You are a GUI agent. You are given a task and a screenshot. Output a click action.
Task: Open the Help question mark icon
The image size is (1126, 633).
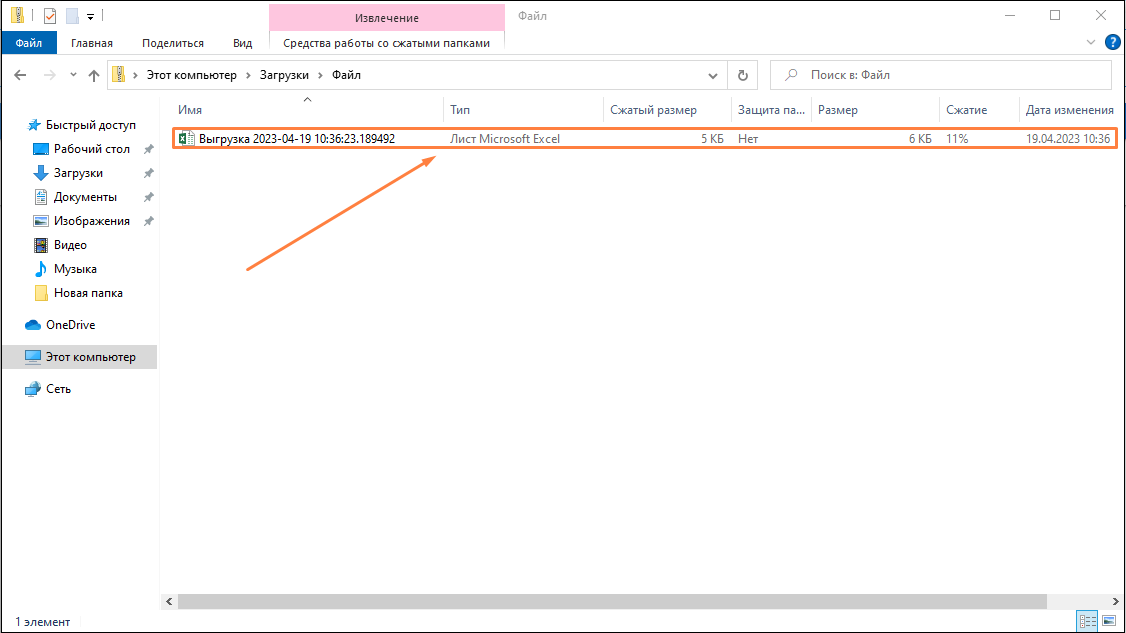1112,43
